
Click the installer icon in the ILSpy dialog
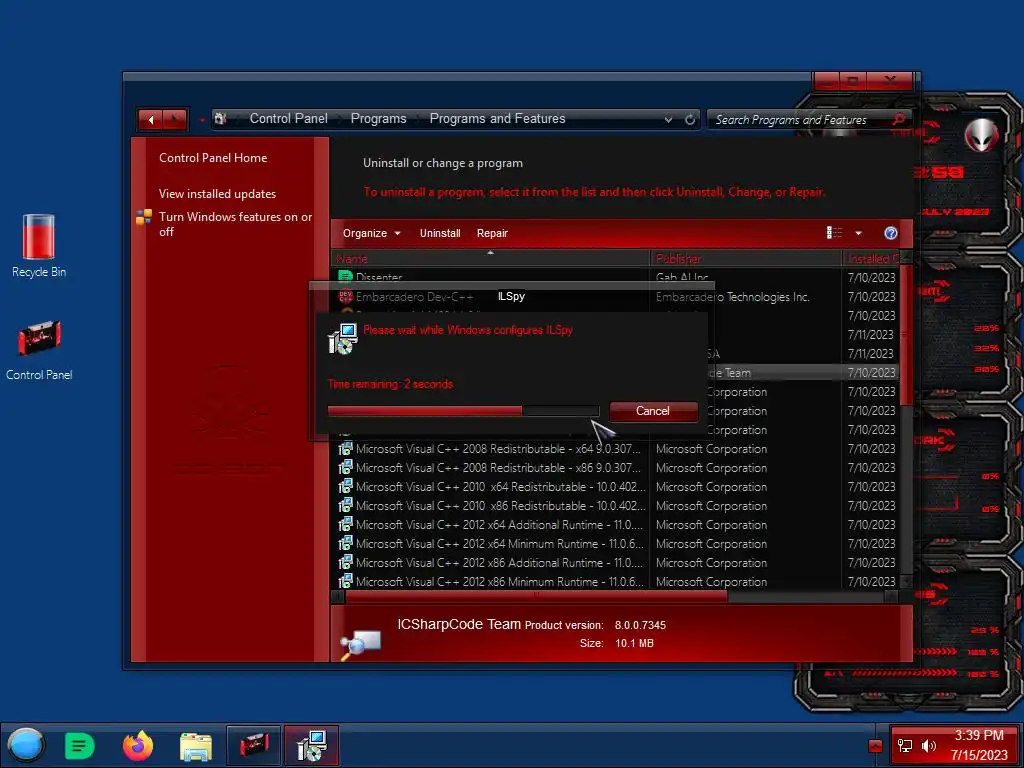coord(343,339)
